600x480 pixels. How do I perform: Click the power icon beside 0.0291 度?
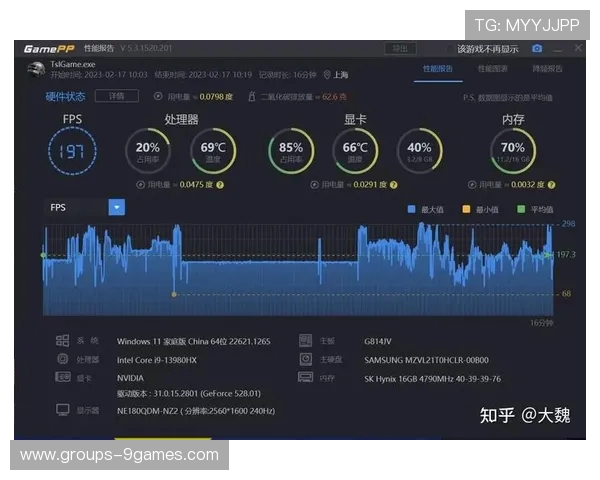click(x=314, y=185)
